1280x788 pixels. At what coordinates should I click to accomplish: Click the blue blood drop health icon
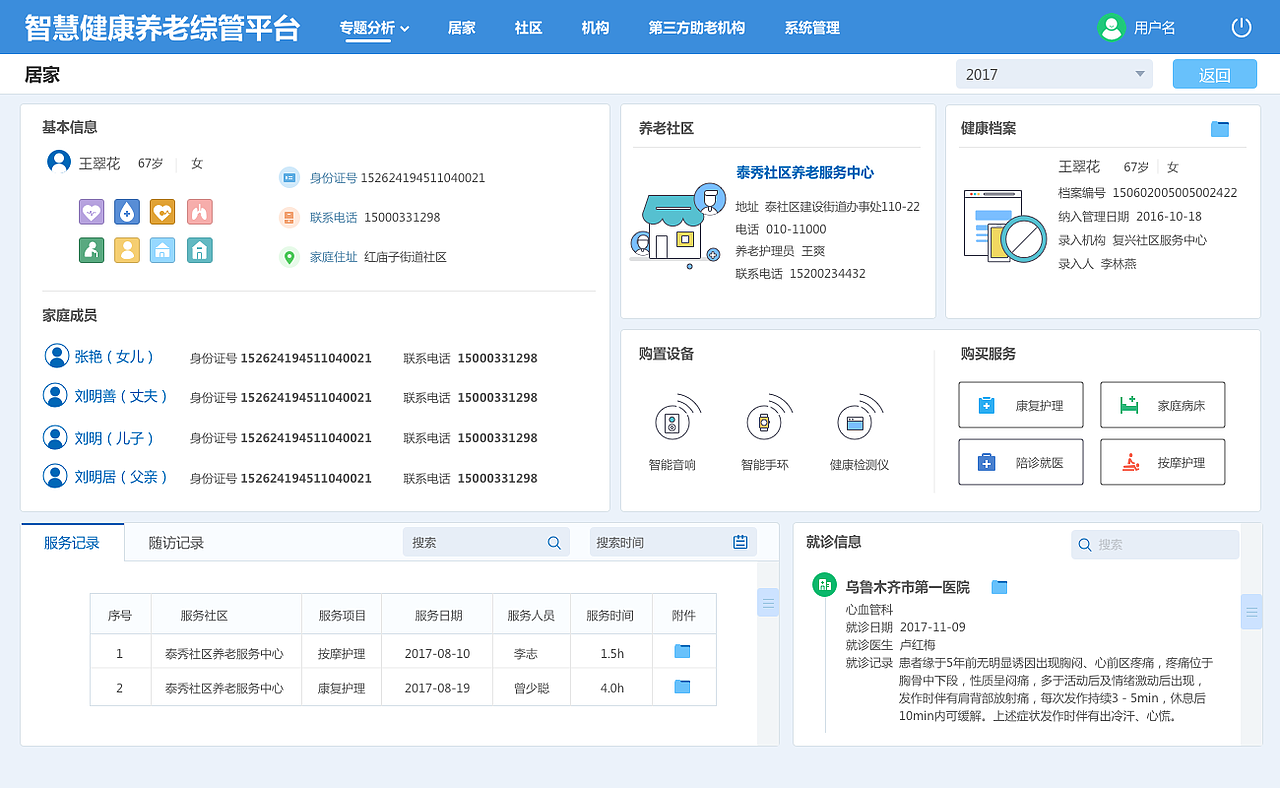pos(127,212)
